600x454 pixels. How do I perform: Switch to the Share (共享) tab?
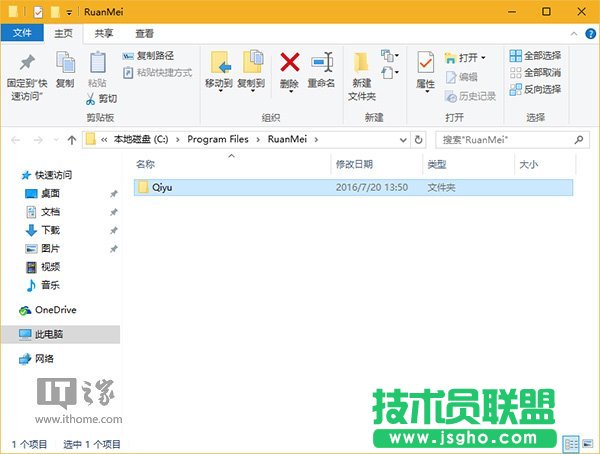[104, 34]
